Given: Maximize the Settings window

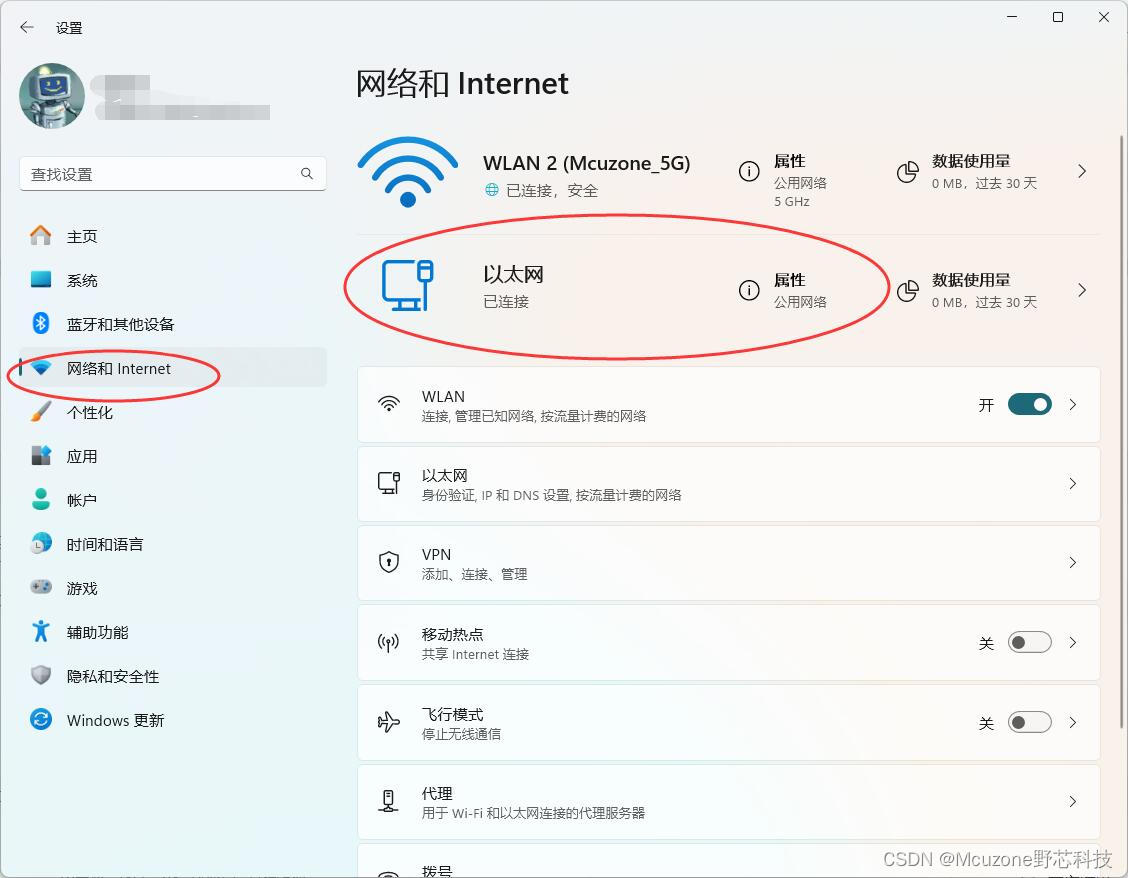Looking at the screenshot, I should (x=1058, y=17).
